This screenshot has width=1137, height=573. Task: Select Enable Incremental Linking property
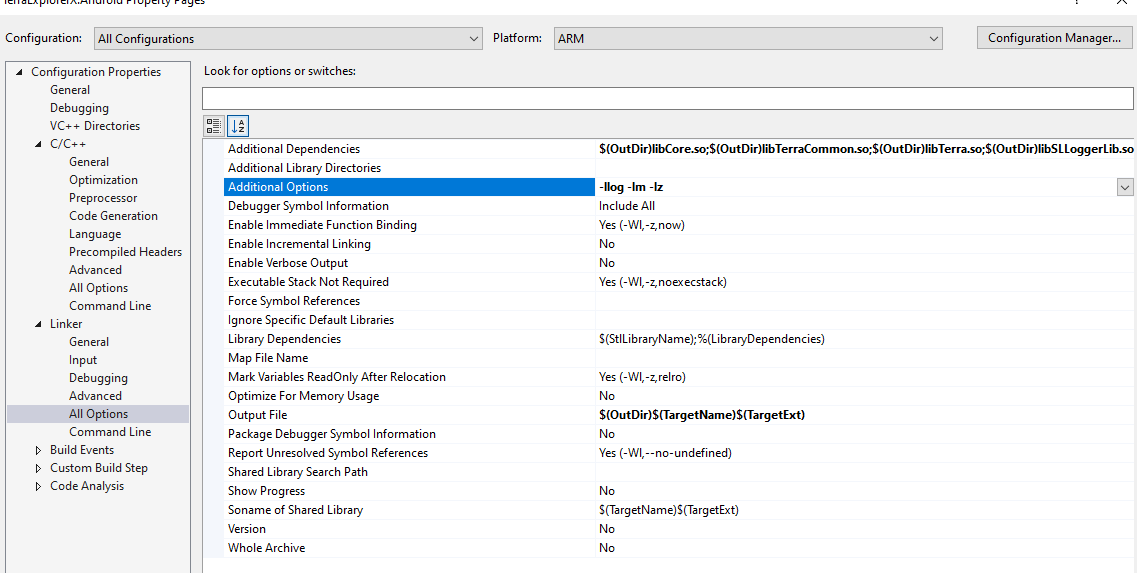tap(299, 244)
